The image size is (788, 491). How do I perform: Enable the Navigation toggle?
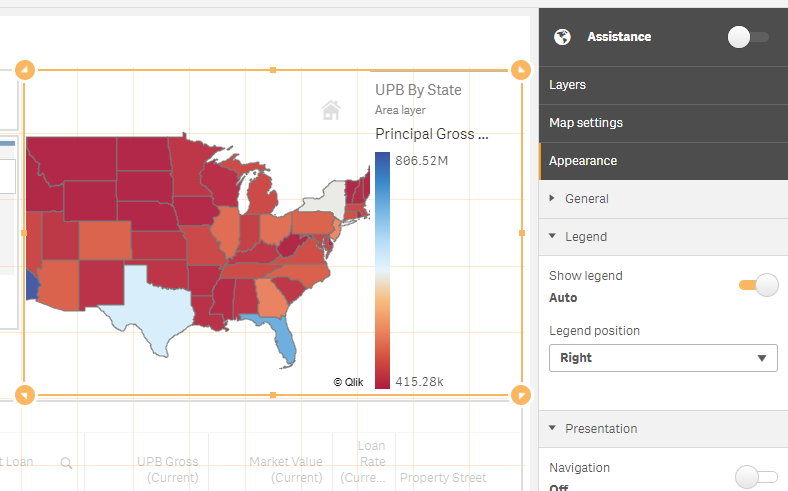pyautogui.click(x=755, y=477)
